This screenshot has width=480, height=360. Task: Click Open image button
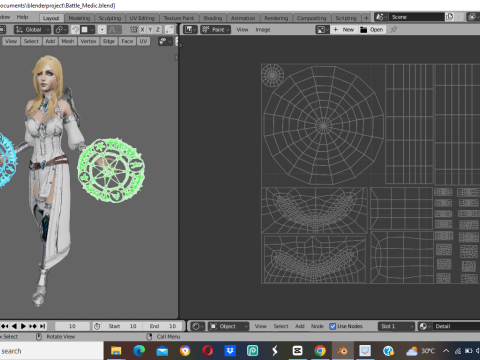click(x=372, y=30)
